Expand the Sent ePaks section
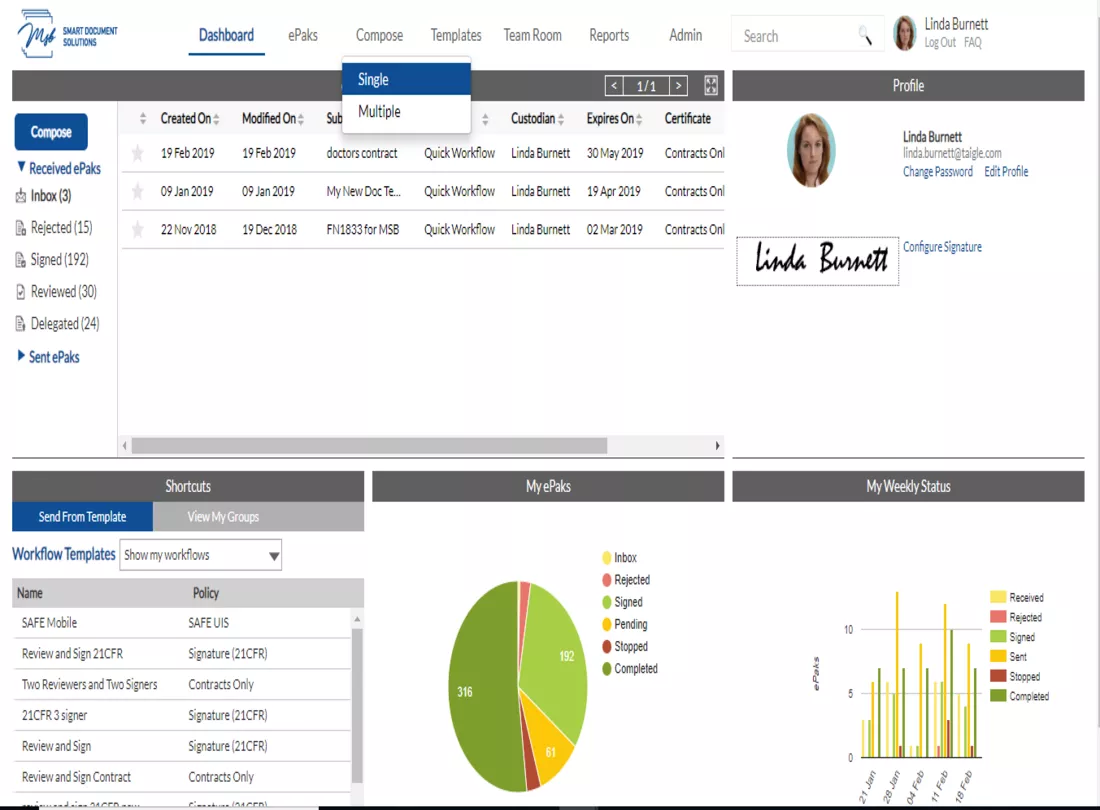1100x810 pixels. pos(48,356)
